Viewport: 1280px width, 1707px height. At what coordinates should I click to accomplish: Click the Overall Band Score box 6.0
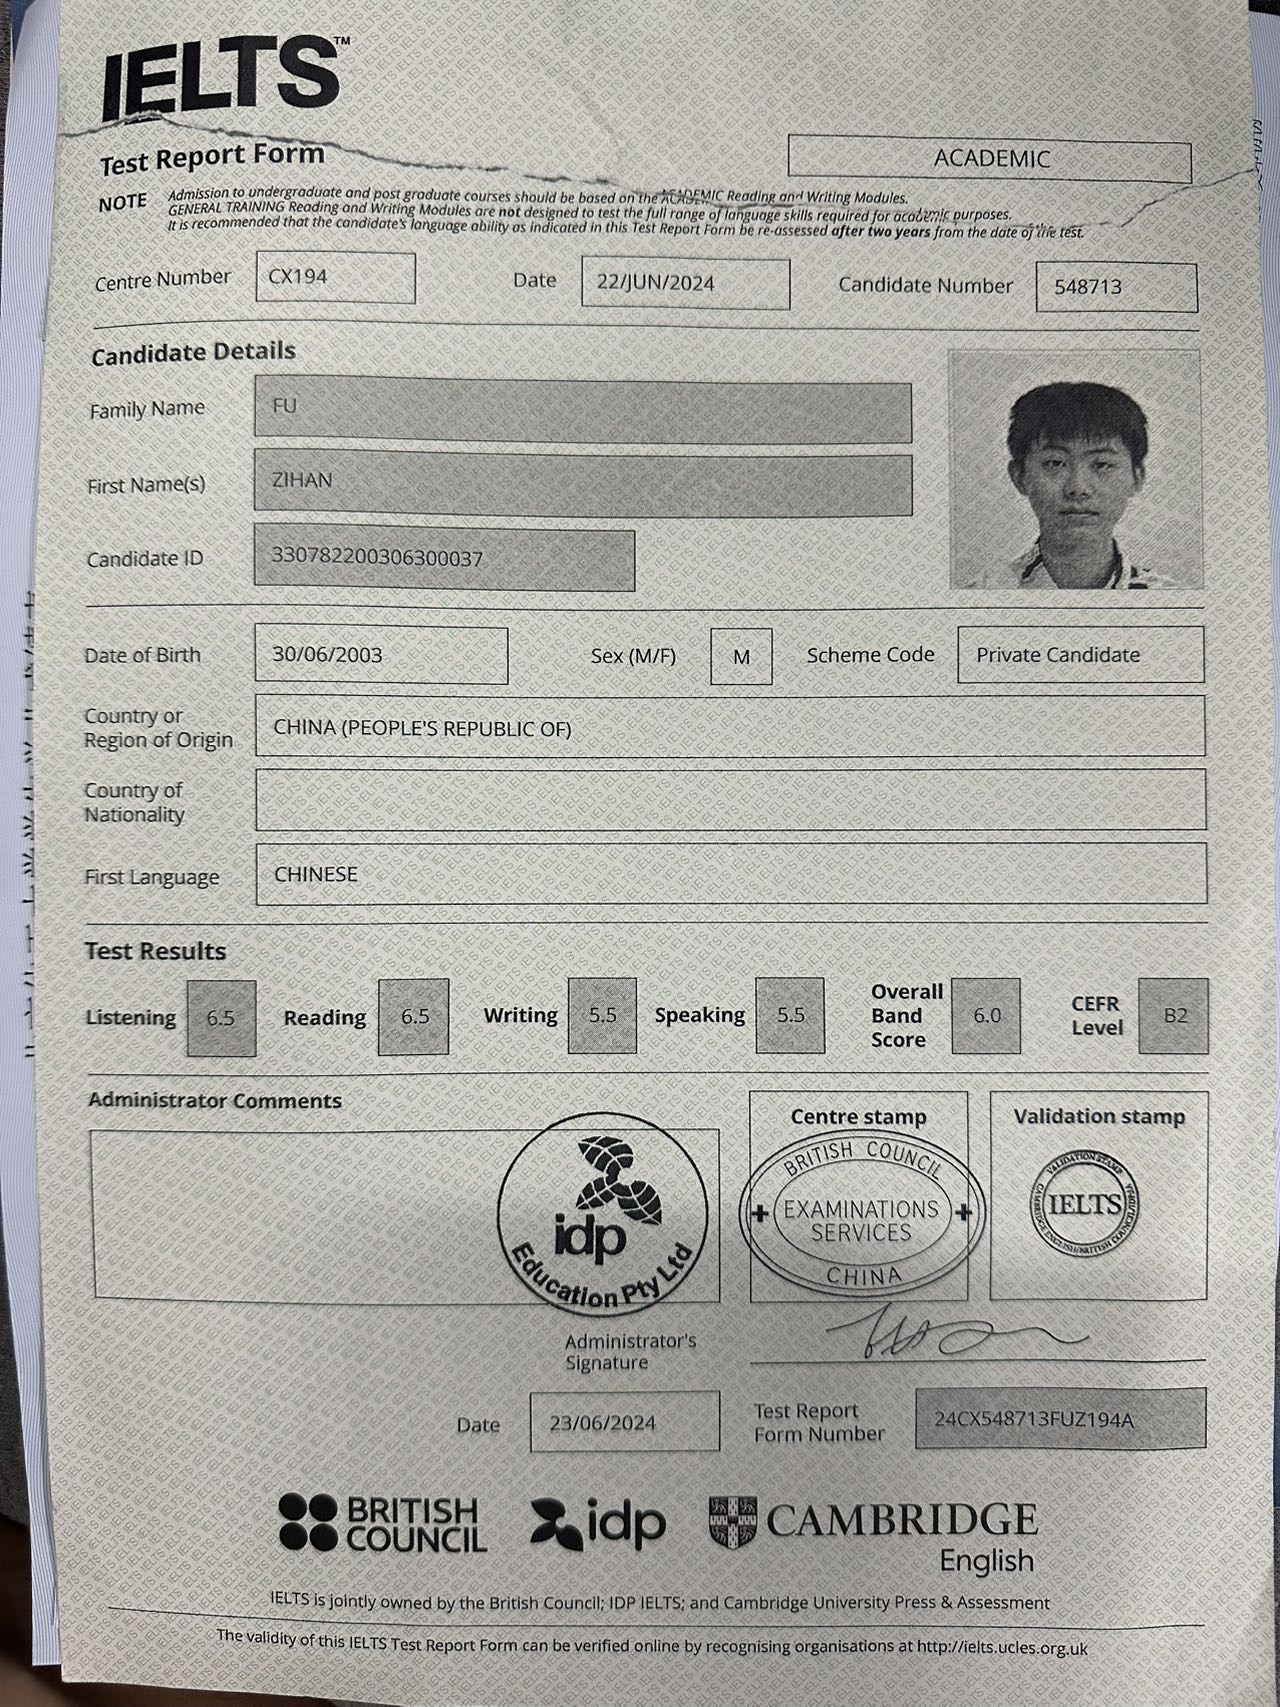tap(986, 1015)
